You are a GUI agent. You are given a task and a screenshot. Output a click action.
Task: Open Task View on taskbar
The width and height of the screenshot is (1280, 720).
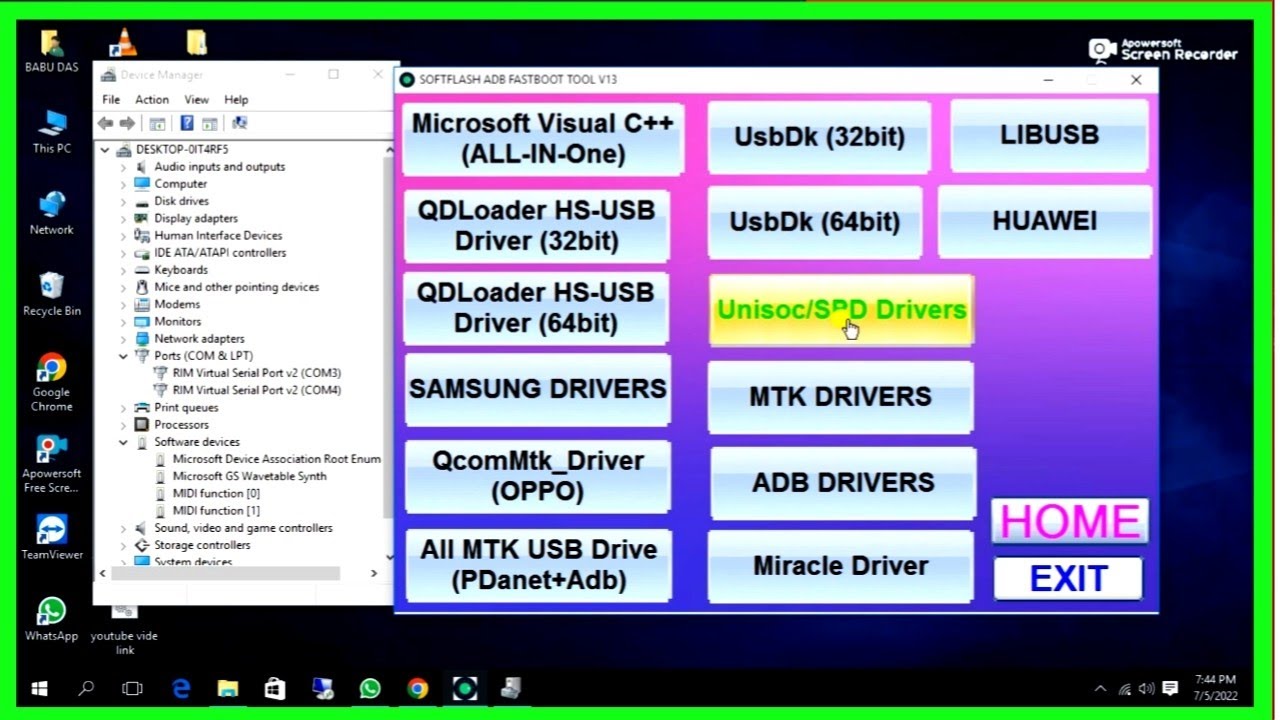point(132,689)
